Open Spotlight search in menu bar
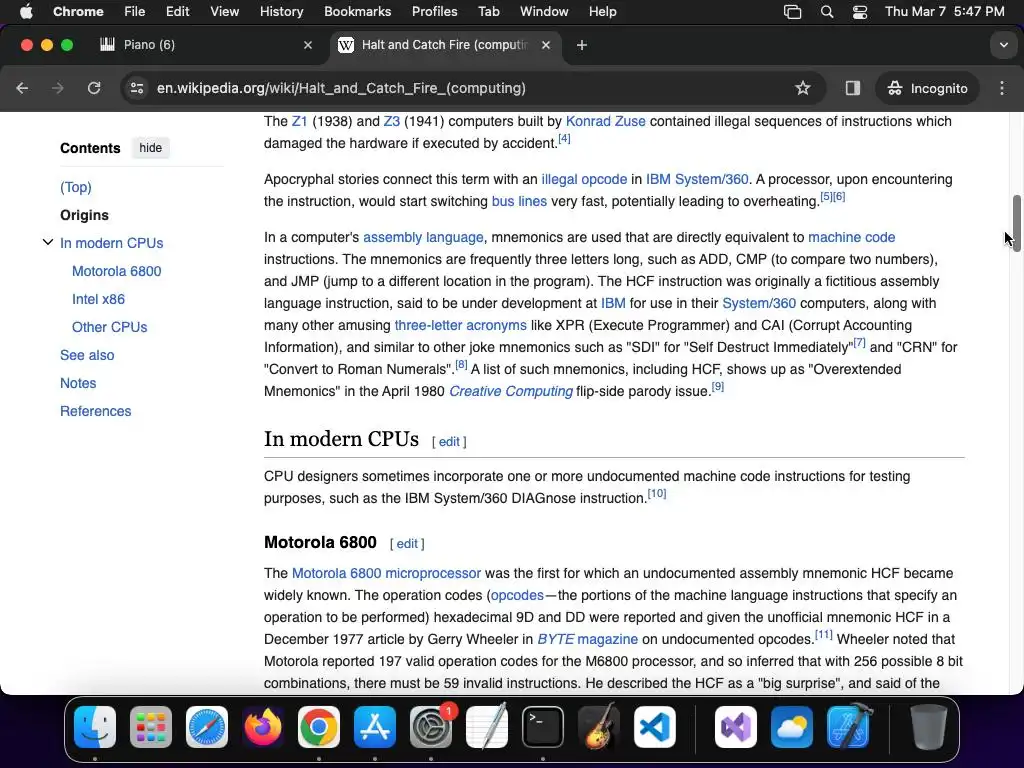 click(827, 12)
